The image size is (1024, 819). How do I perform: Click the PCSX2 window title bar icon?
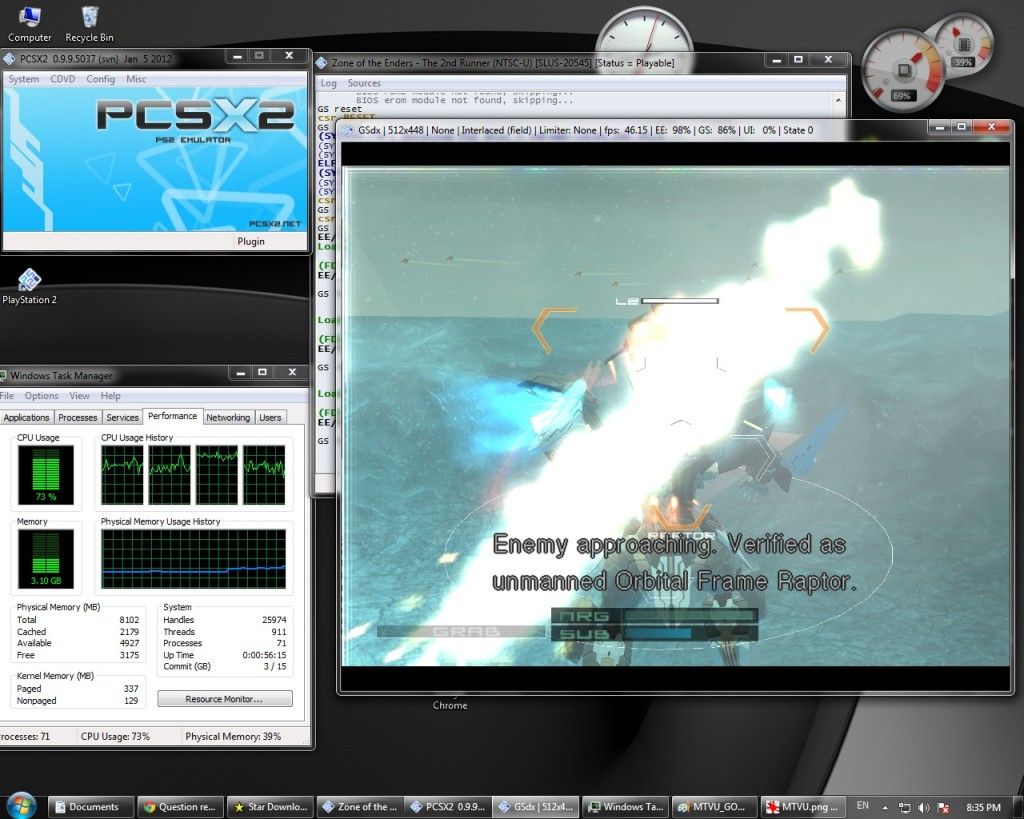pos(11,57)
